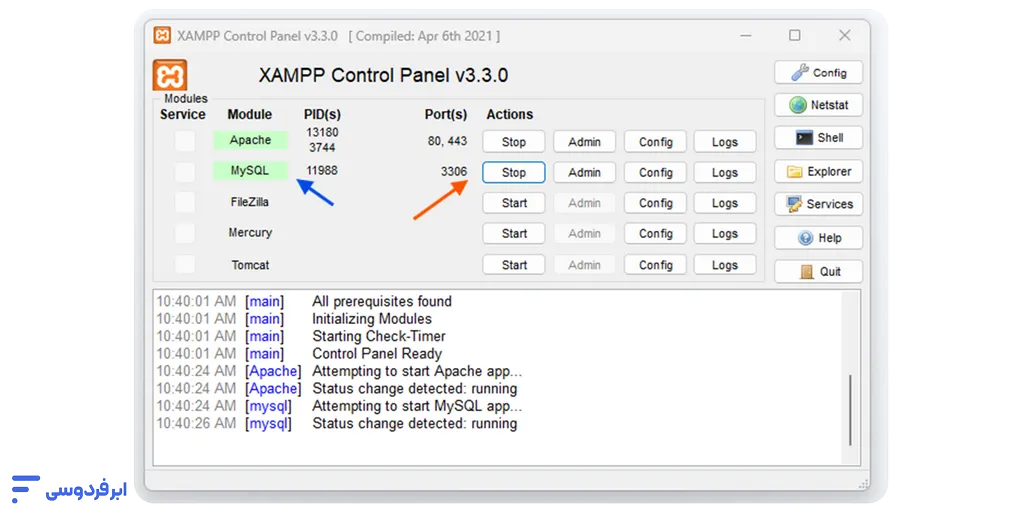
Task: View Apache Logs
Action: (725, 142)
